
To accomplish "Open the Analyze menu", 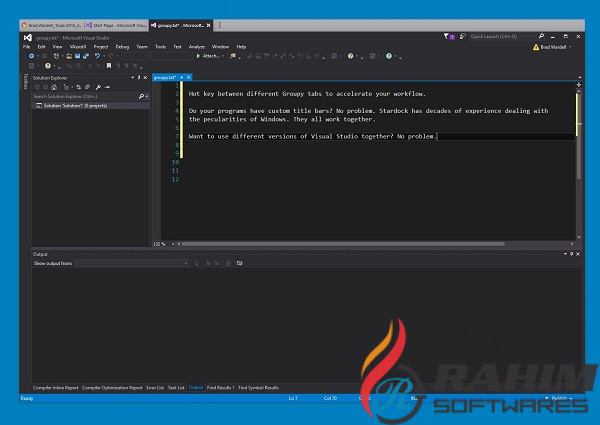I will 197,47.
